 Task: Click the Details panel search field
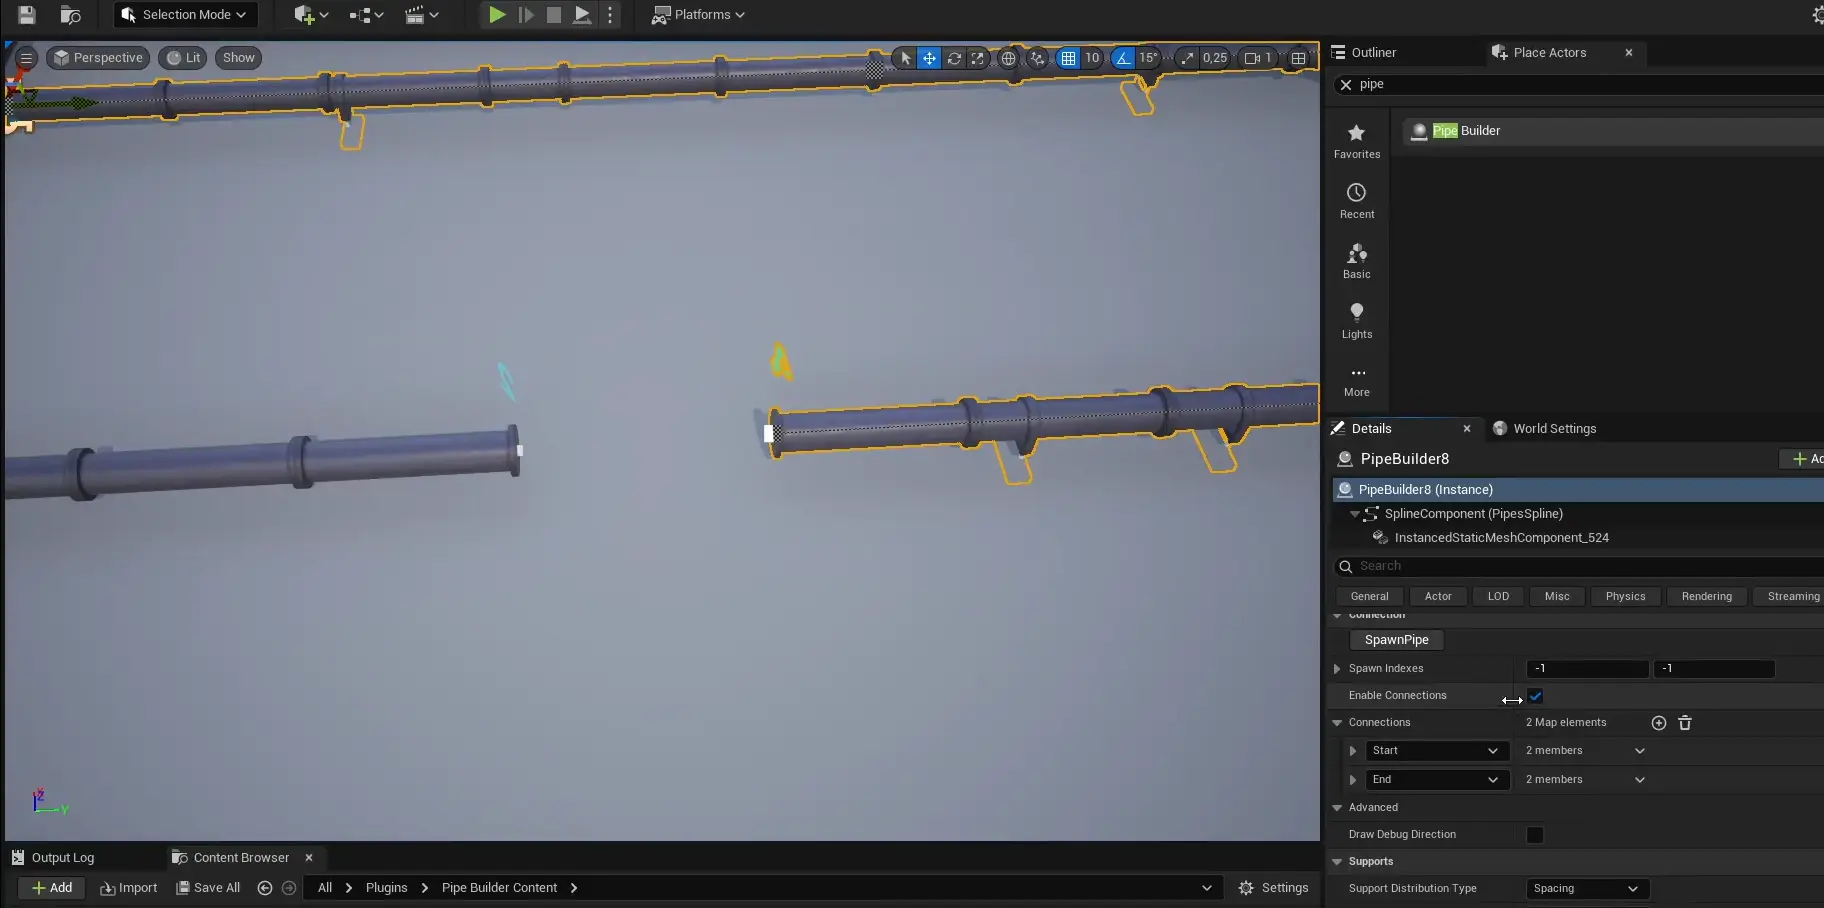pos(1580,566)
